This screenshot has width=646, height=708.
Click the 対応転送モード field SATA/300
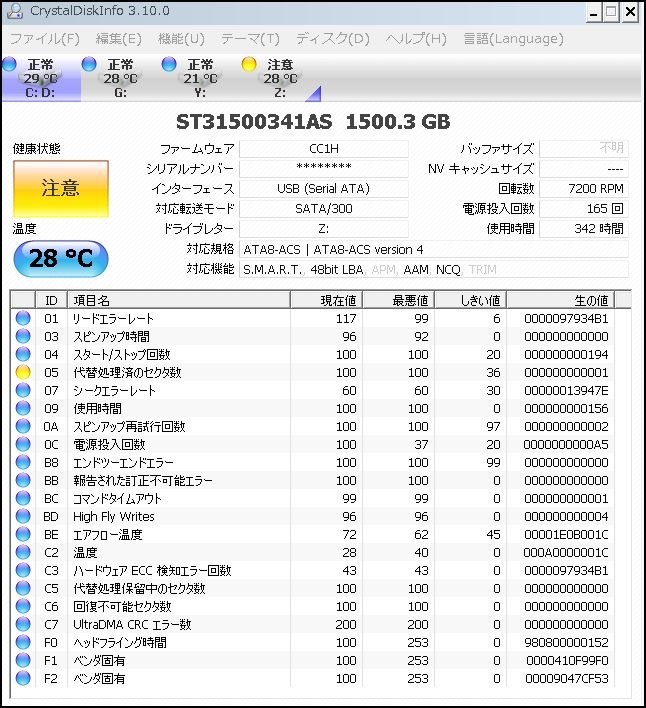pos(324,209)
